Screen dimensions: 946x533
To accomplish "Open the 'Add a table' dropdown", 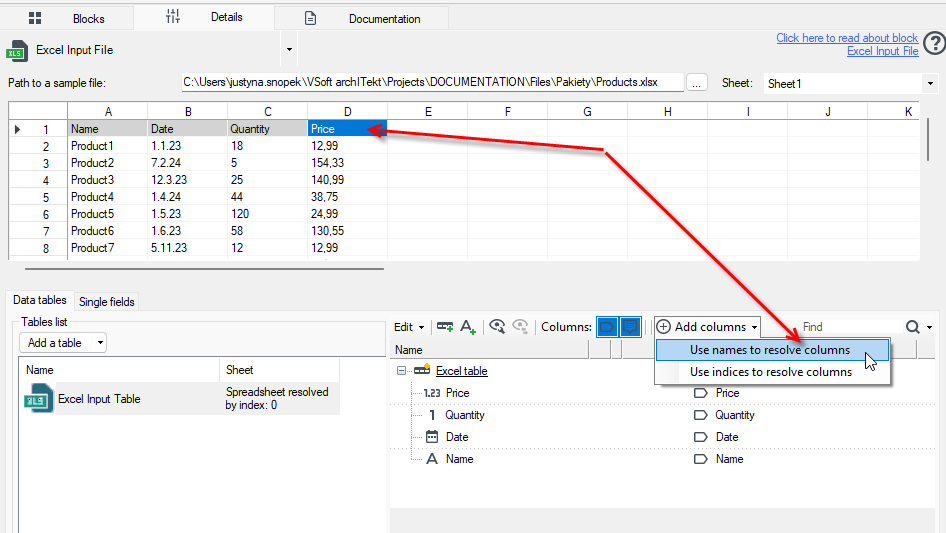I will pos(63,343).
